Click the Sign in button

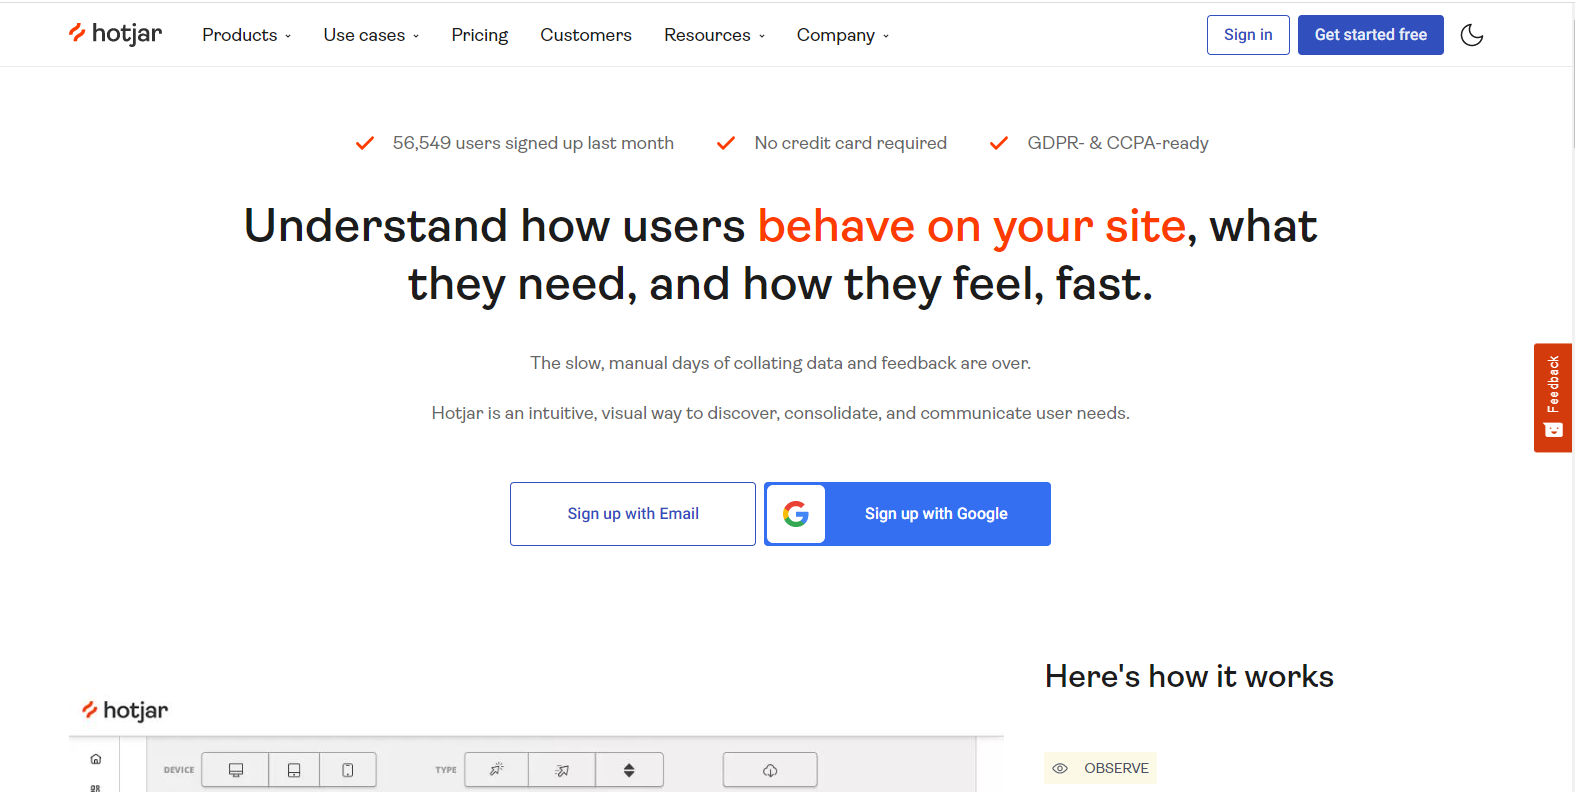1248,35
